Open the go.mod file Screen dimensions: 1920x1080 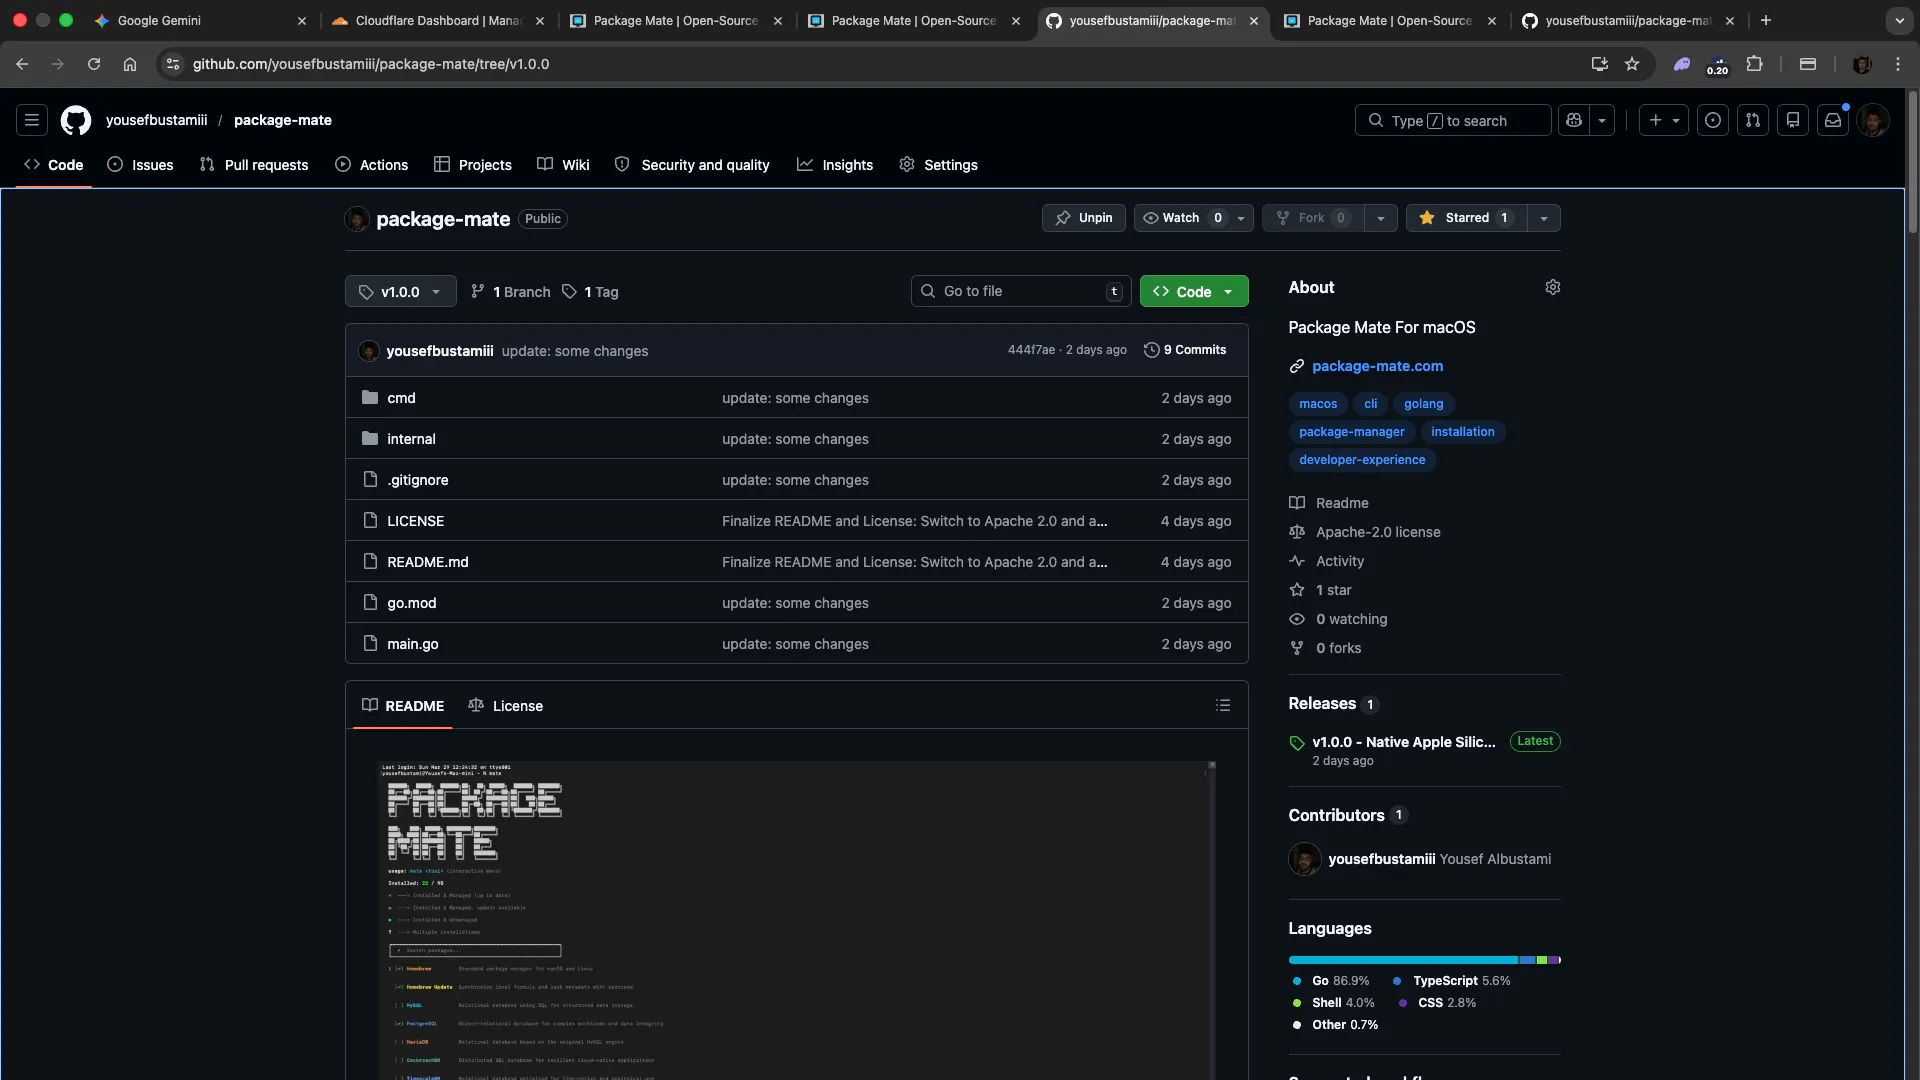[411, 603]
